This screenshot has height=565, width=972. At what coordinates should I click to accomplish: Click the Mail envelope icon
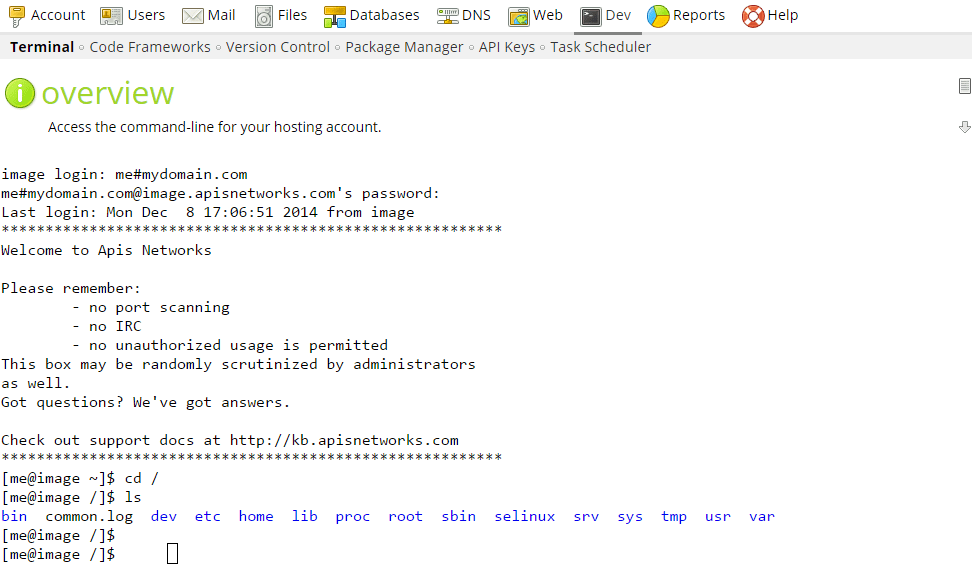pyautogui.click(x=193, y=16)
